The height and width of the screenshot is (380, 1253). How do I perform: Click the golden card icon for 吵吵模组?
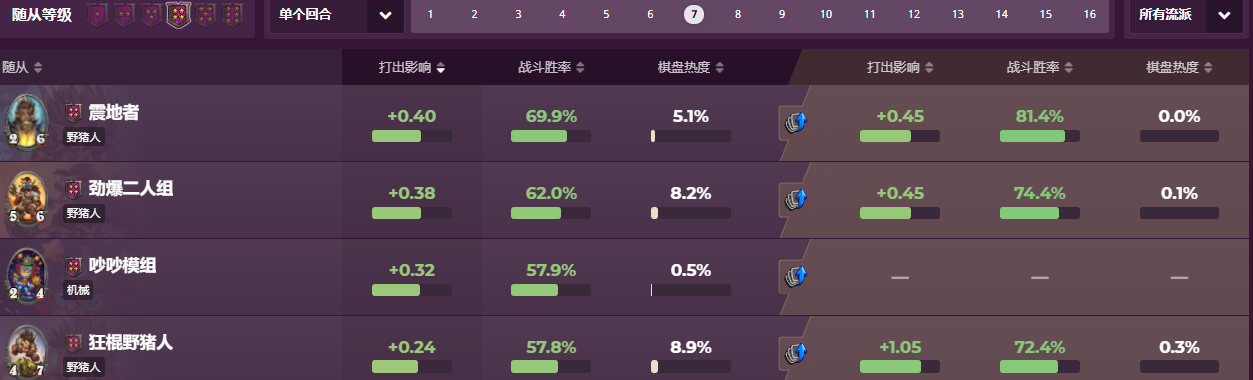pos(794,275)
